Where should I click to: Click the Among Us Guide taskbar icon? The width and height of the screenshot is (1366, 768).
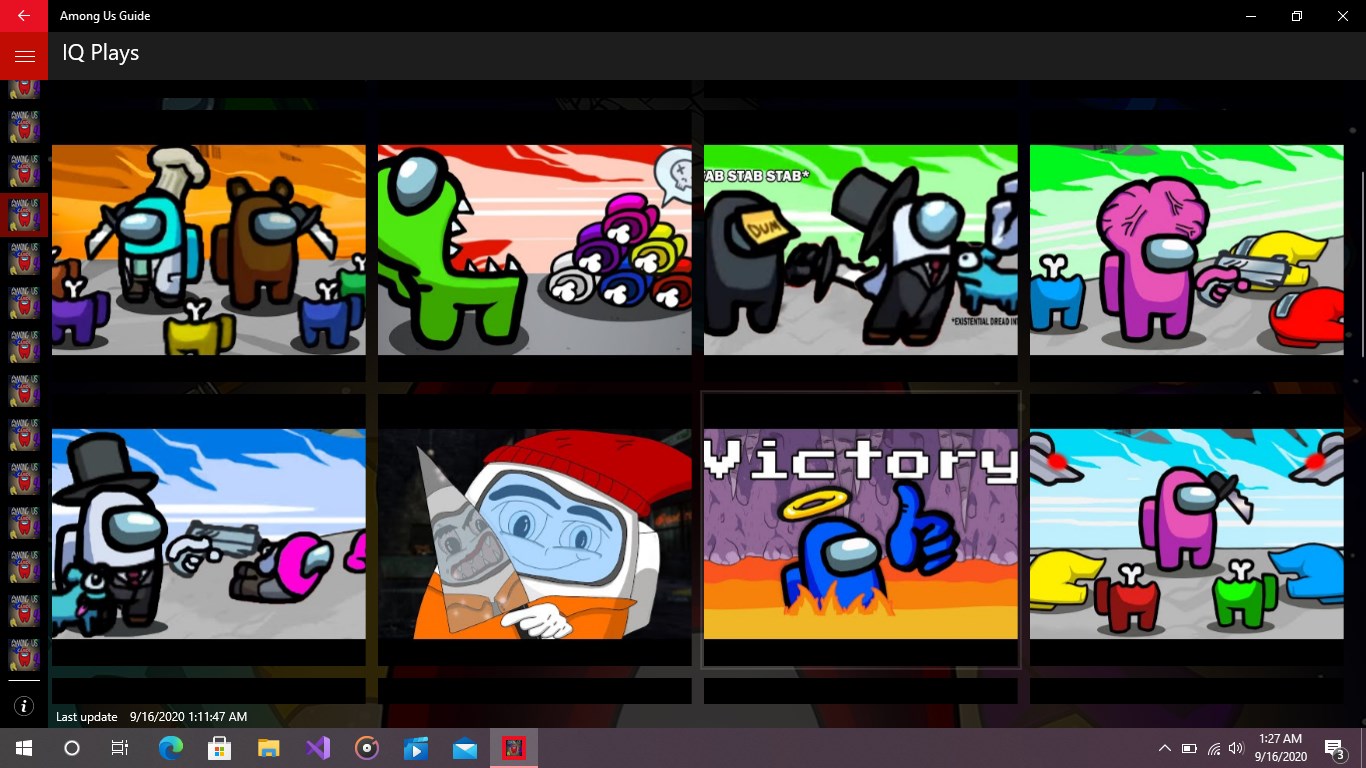pos(514,748)
